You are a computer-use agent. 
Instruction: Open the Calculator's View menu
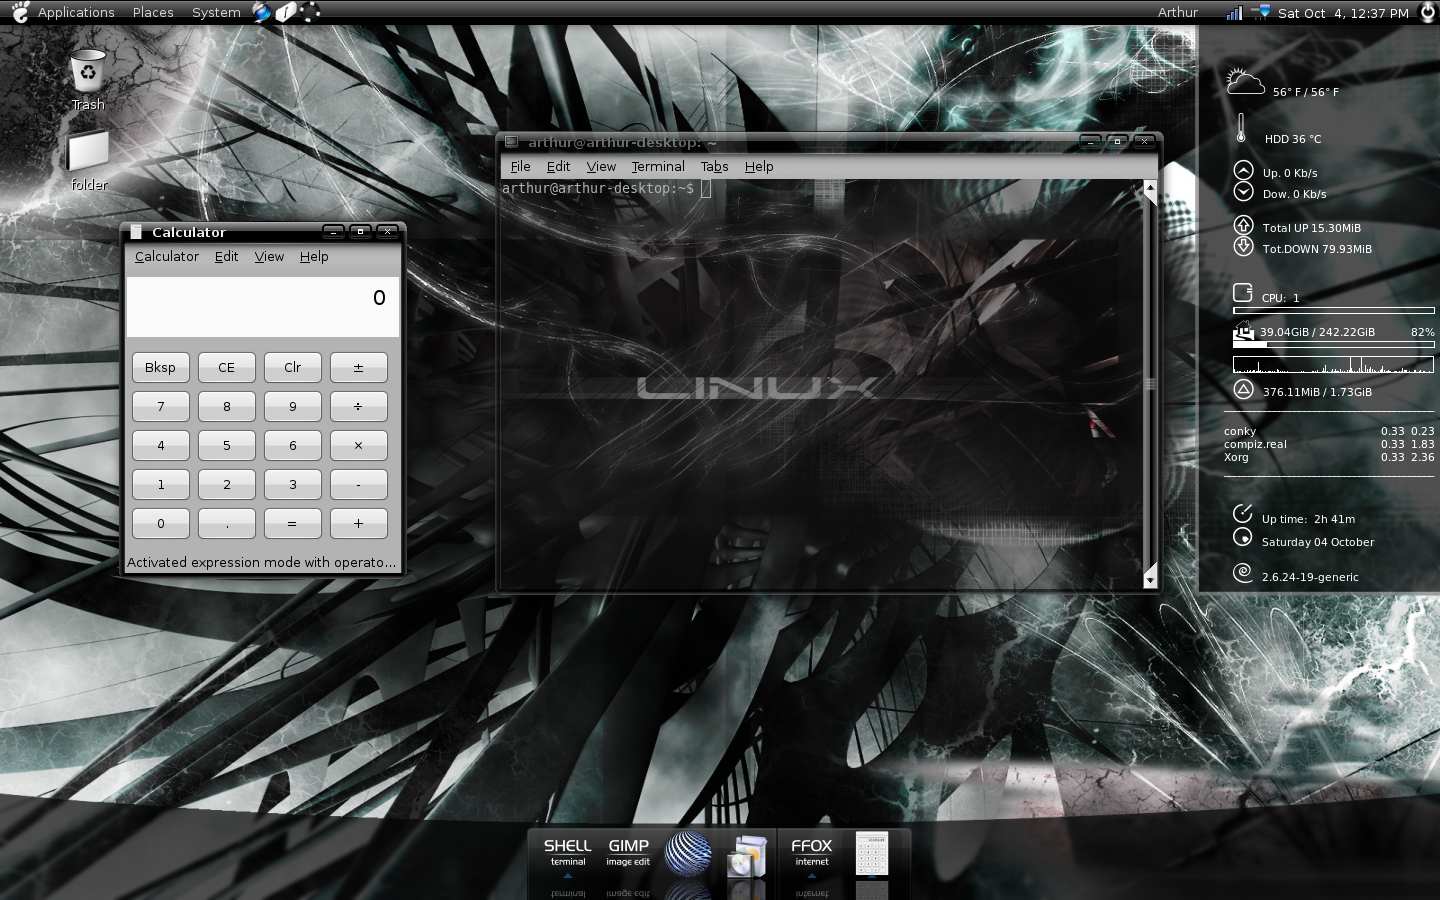point(269,256)
